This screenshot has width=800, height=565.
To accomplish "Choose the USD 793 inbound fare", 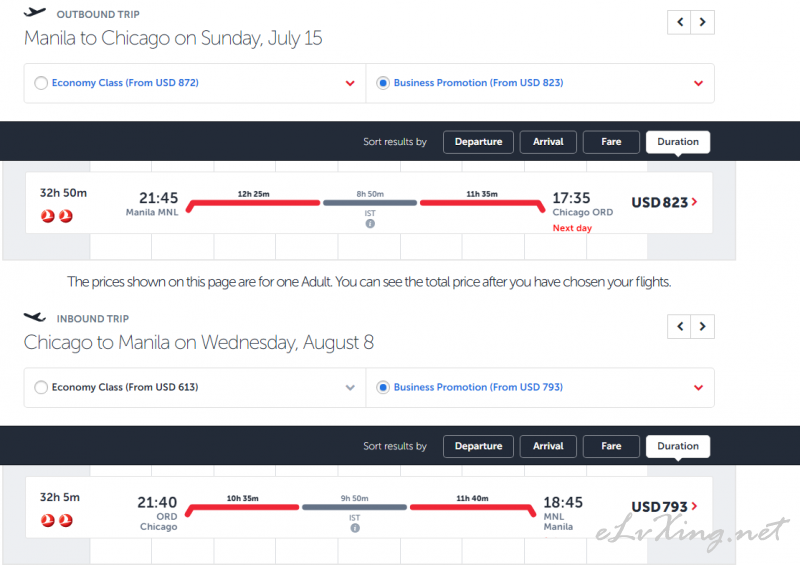I will coord(664,507).
